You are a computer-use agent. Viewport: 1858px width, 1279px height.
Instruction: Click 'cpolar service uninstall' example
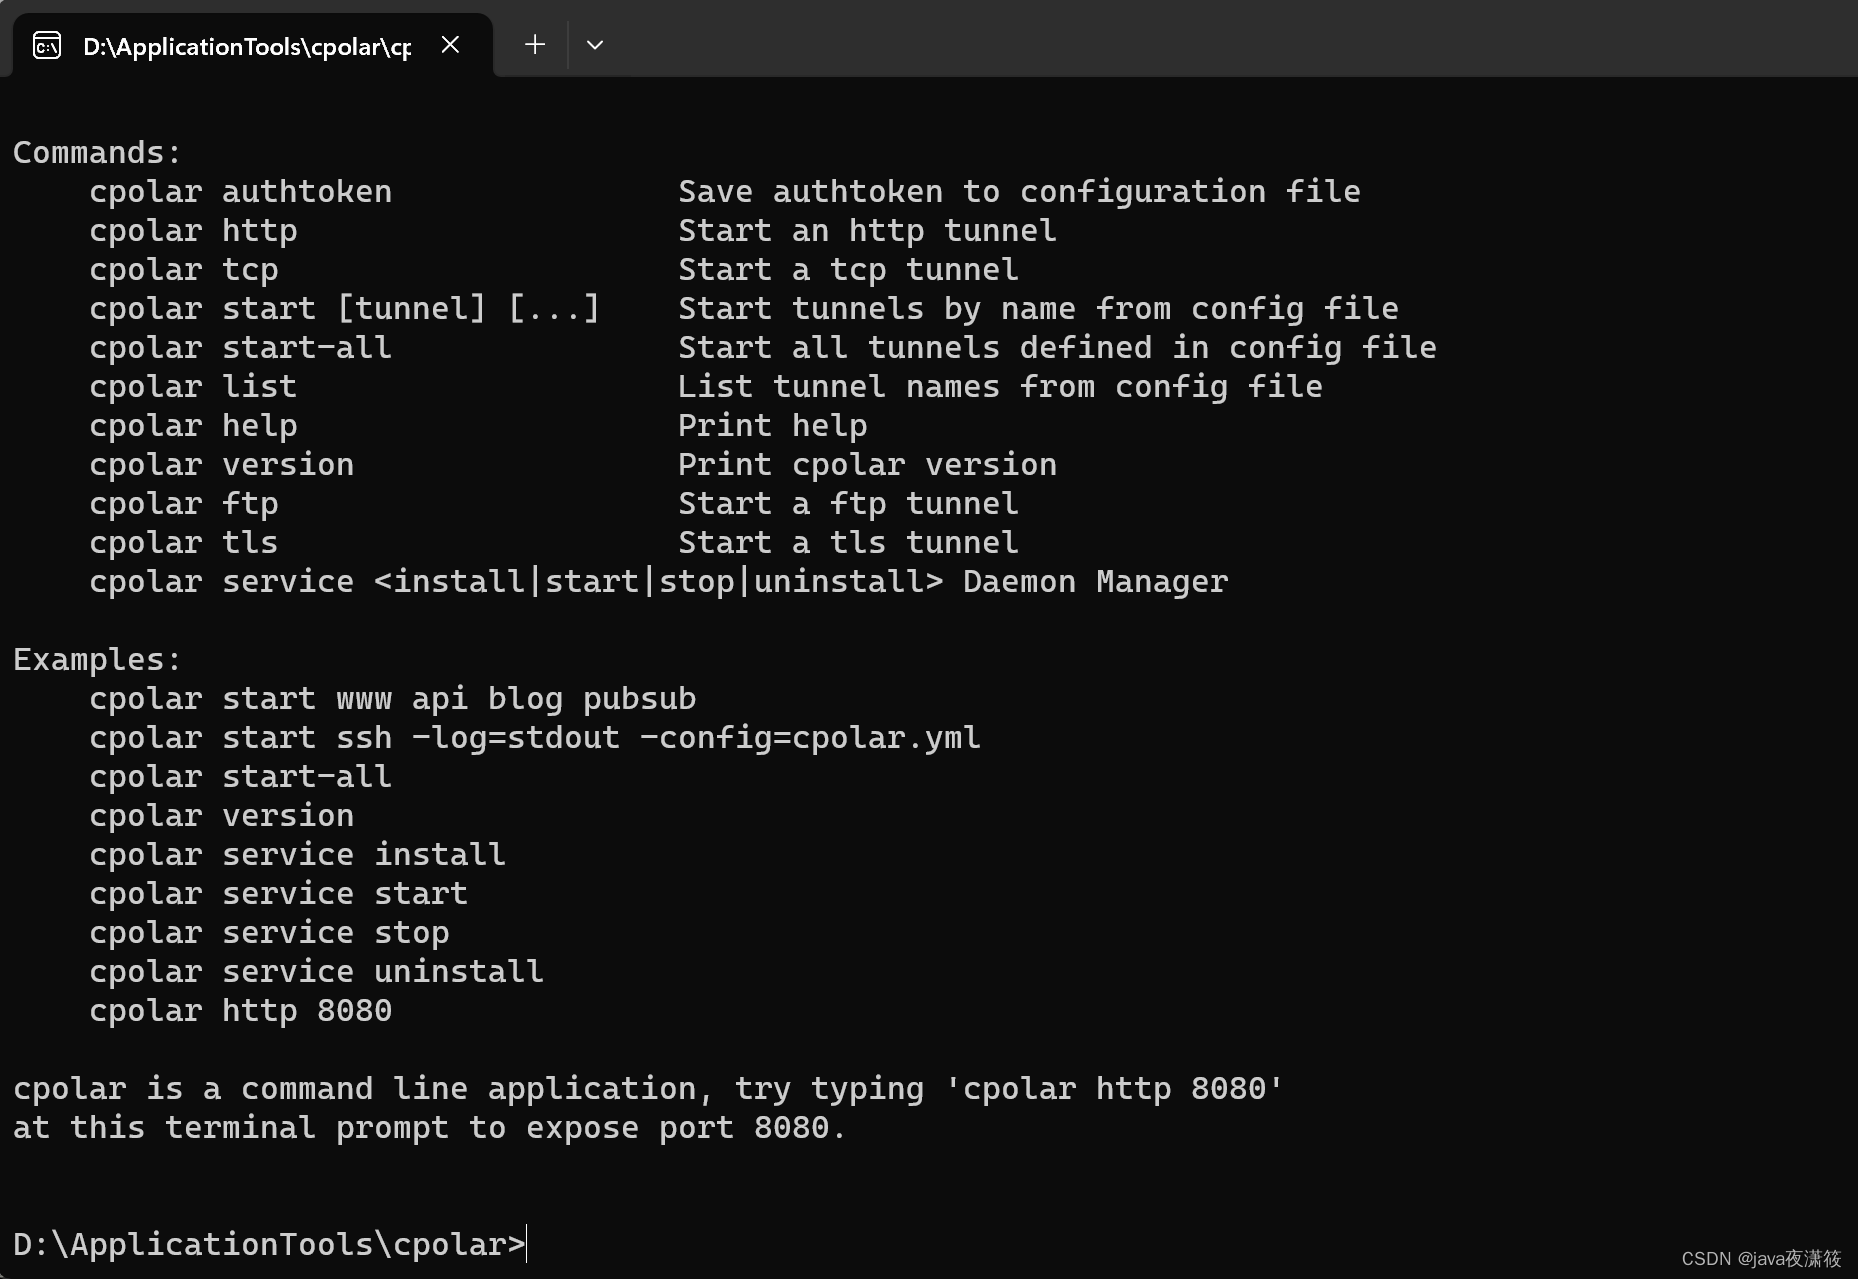[316, 972]
